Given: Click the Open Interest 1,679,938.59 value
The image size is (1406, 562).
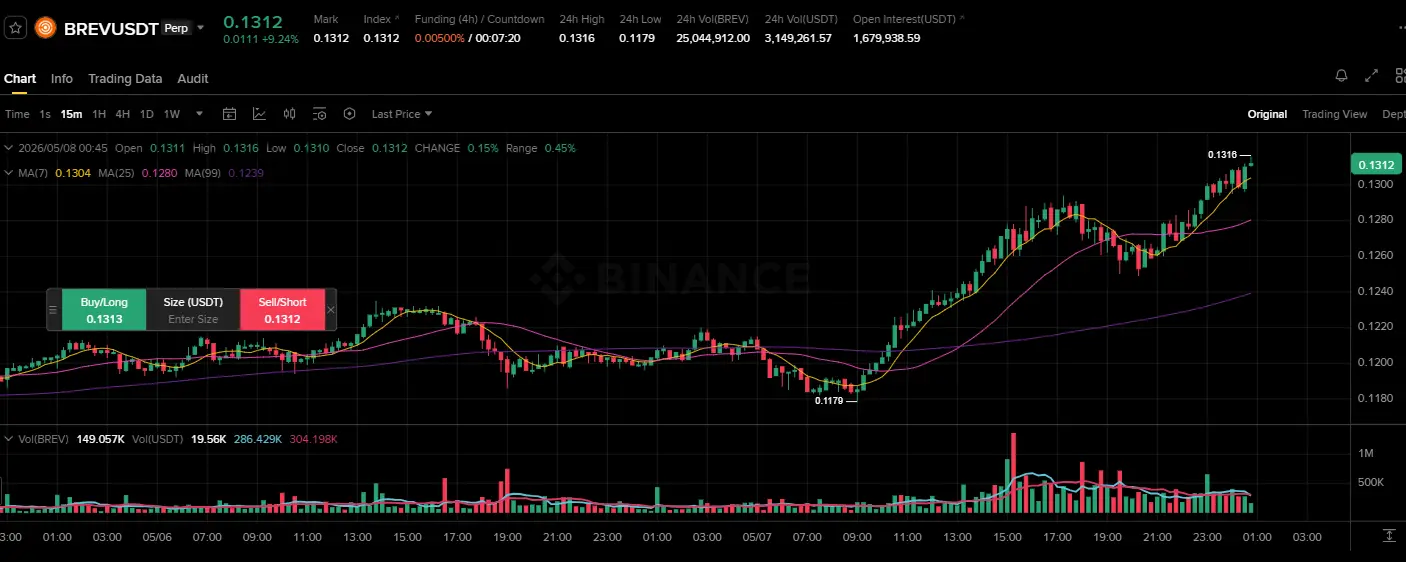Looking at the screenshot, I should tap(887, 38).
